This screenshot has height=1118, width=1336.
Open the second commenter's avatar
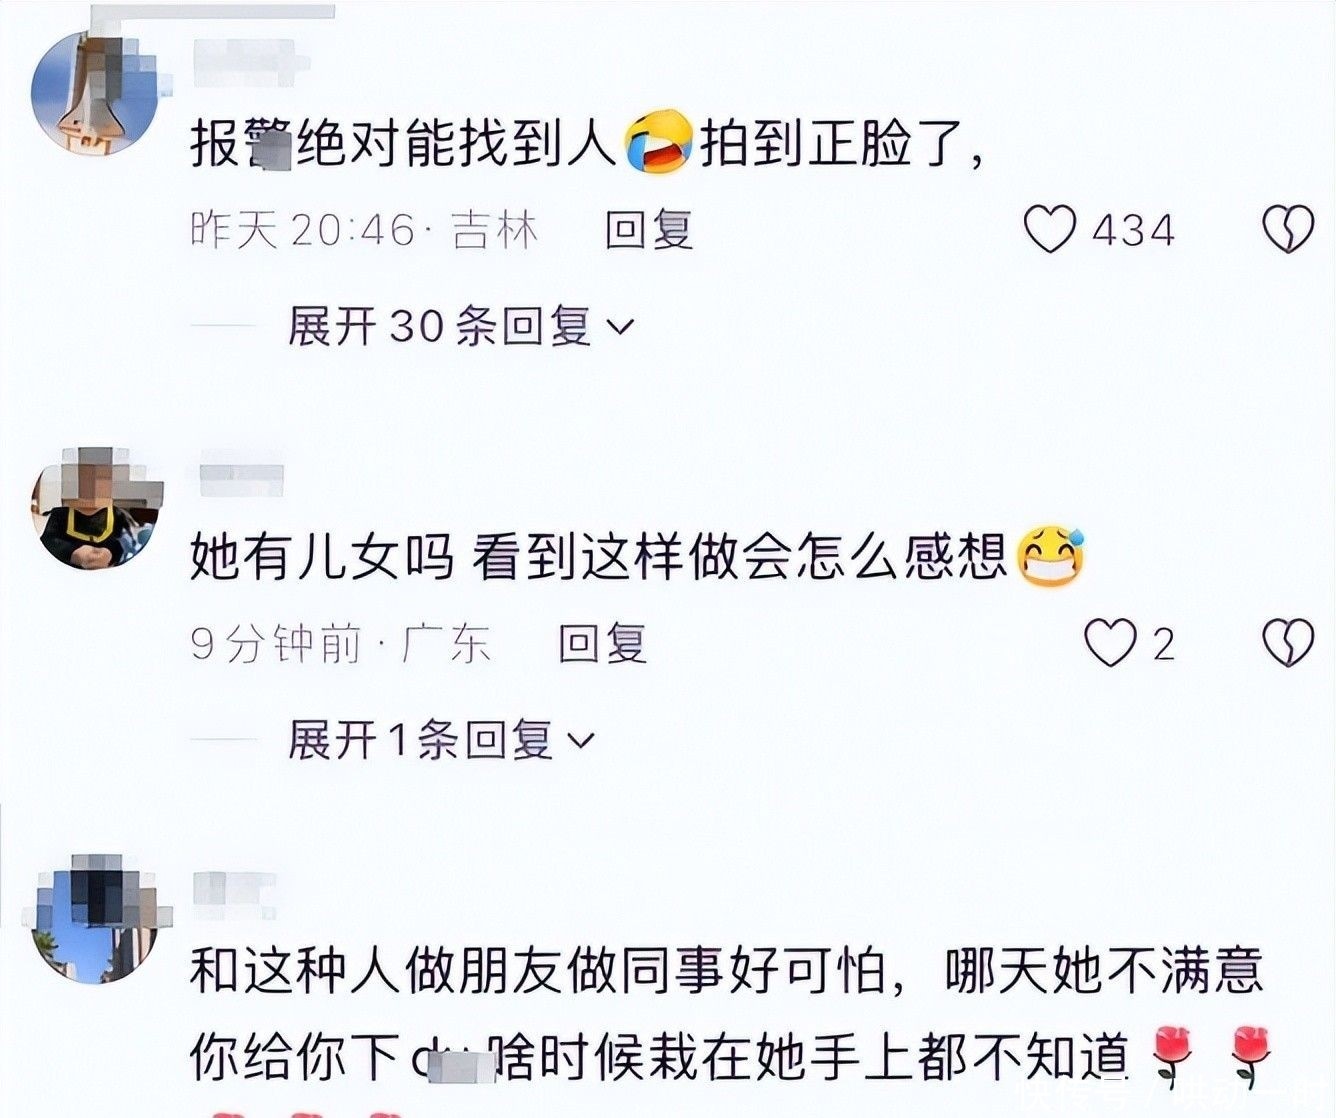coord(94,509)
